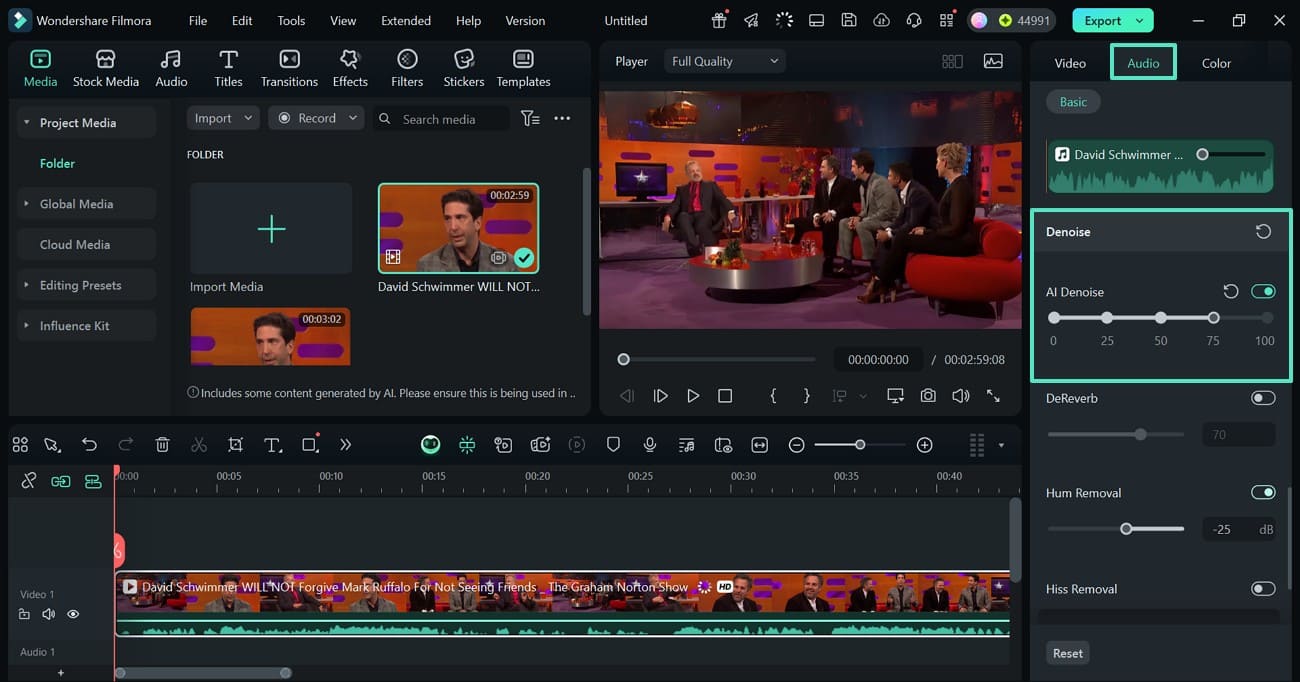Open the Templates panel
Image resolution: width=1300 pixels, height=682 pixels.
tap(523, 68)
